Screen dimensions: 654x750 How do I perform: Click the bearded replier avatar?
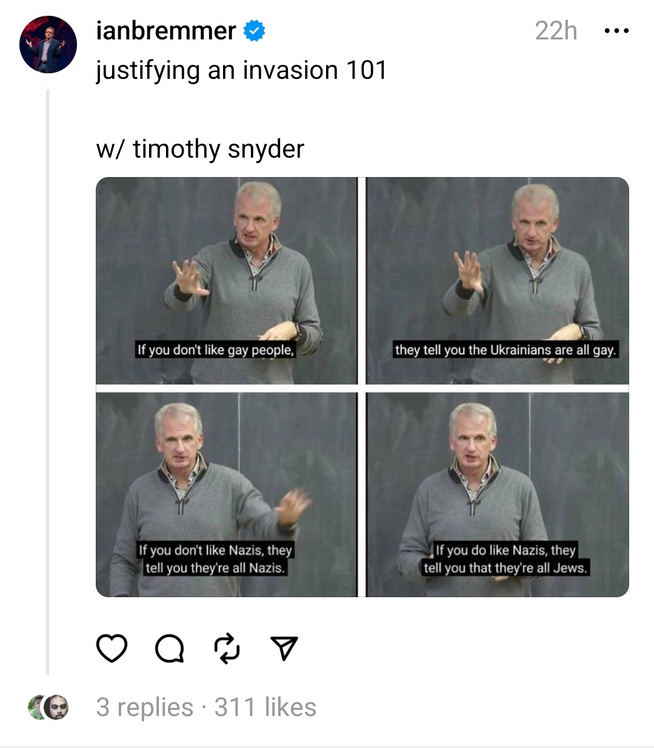(57, 707)
